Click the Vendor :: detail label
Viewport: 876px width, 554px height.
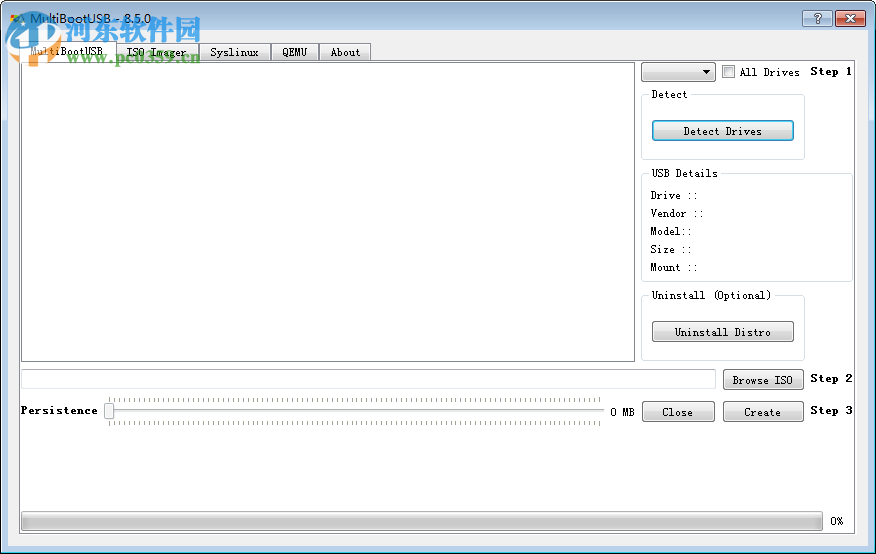click(677, 213)
